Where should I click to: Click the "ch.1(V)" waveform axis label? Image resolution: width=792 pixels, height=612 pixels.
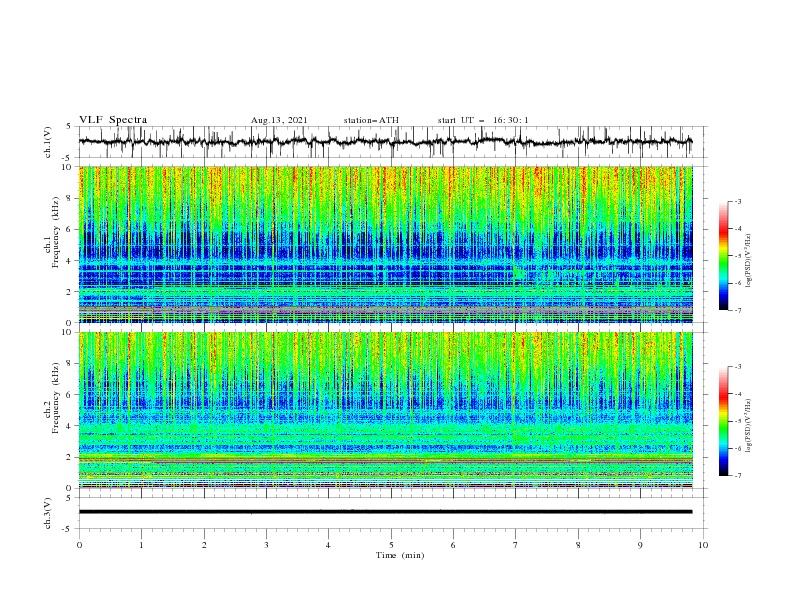click(48, 142)
